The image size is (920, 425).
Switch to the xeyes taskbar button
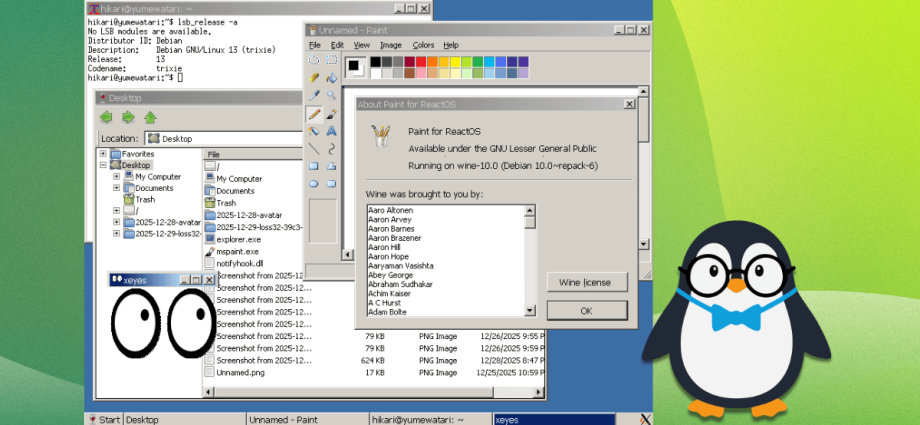[554, 419]
